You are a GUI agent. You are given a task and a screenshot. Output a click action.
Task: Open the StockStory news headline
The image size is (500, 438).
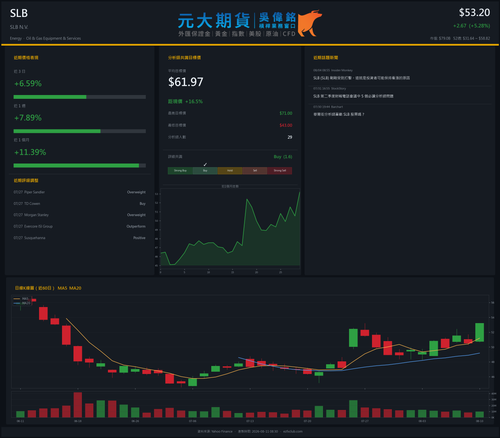click(353, 96)
